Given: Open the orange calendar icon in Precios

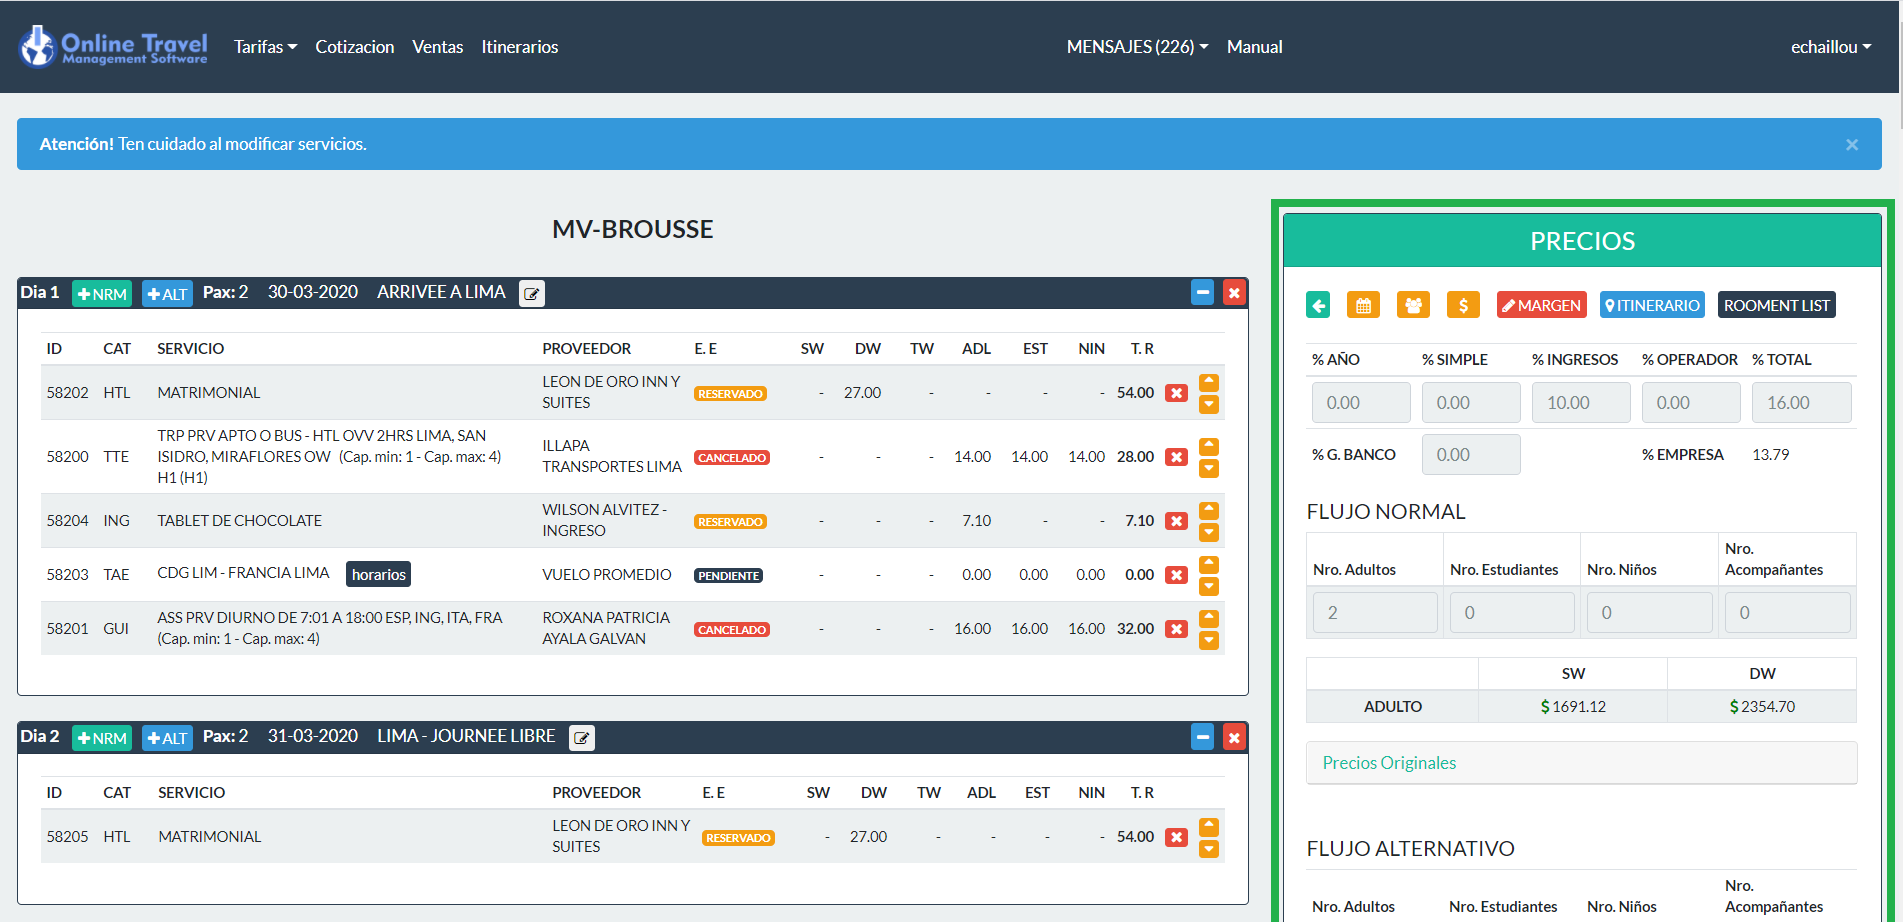Looking at the screenshot, I should tap(1362, 305).
